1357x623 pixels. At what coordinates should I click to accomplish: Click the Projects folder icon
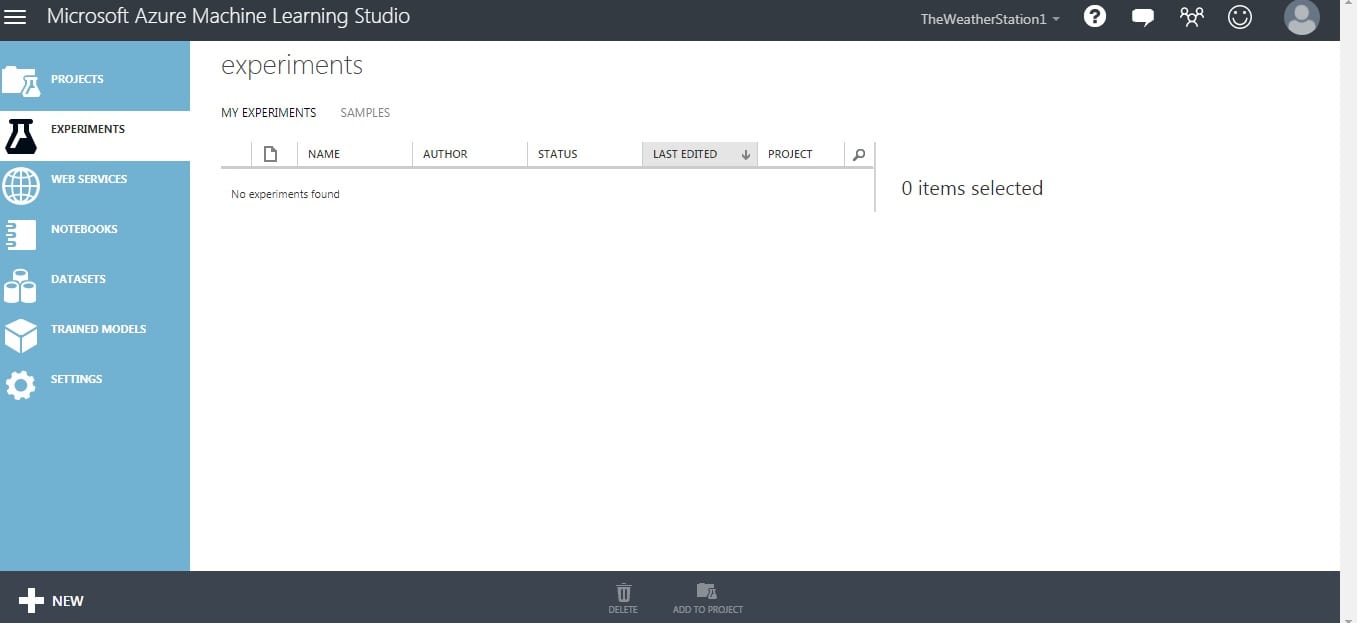tap(21, 81)
